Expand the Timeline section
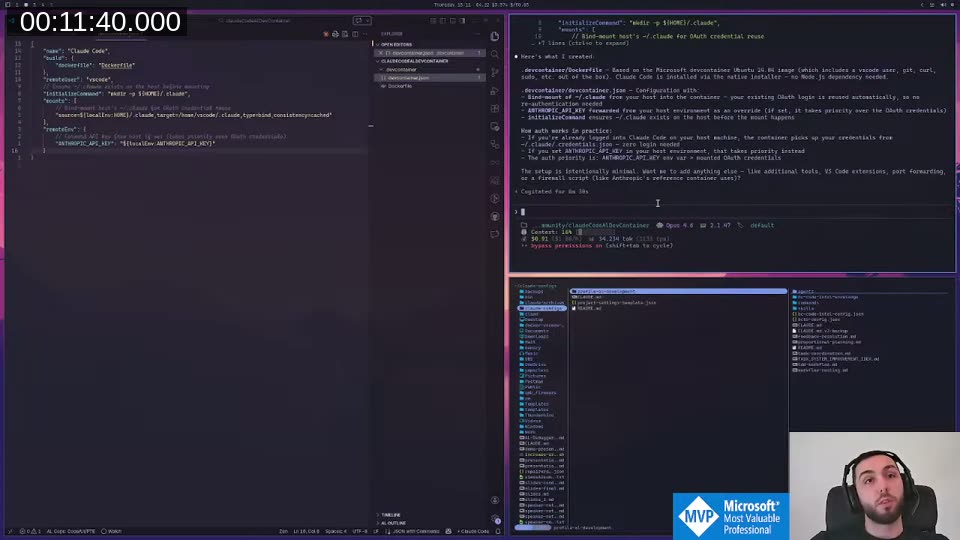The width and height of the screenshot is (960, 540). coord(429,515)
